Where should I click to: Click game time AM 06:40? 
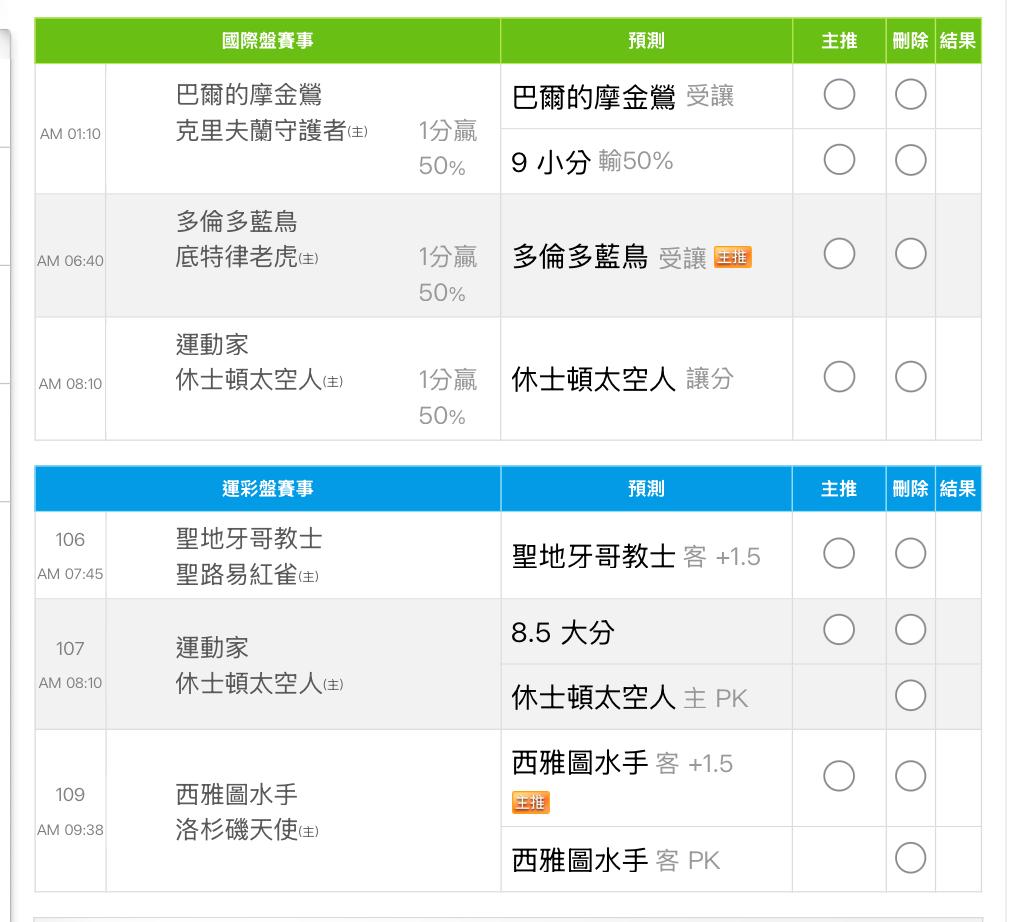[70, 261]
